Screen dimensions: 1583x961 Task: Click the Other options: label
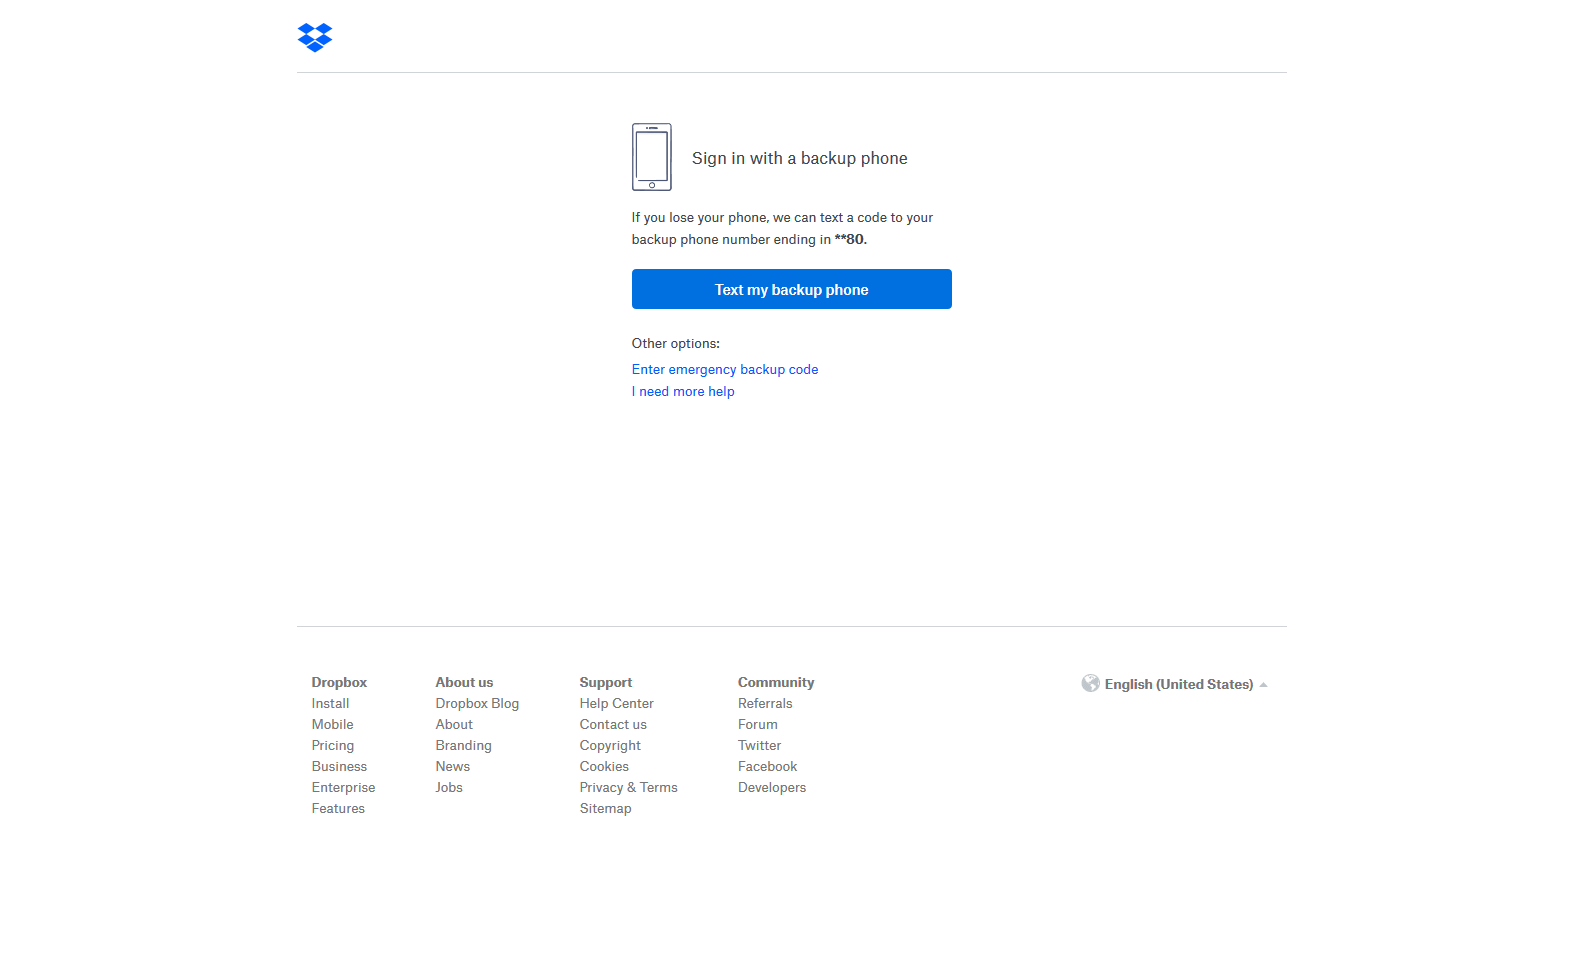[x=676, y=343]
